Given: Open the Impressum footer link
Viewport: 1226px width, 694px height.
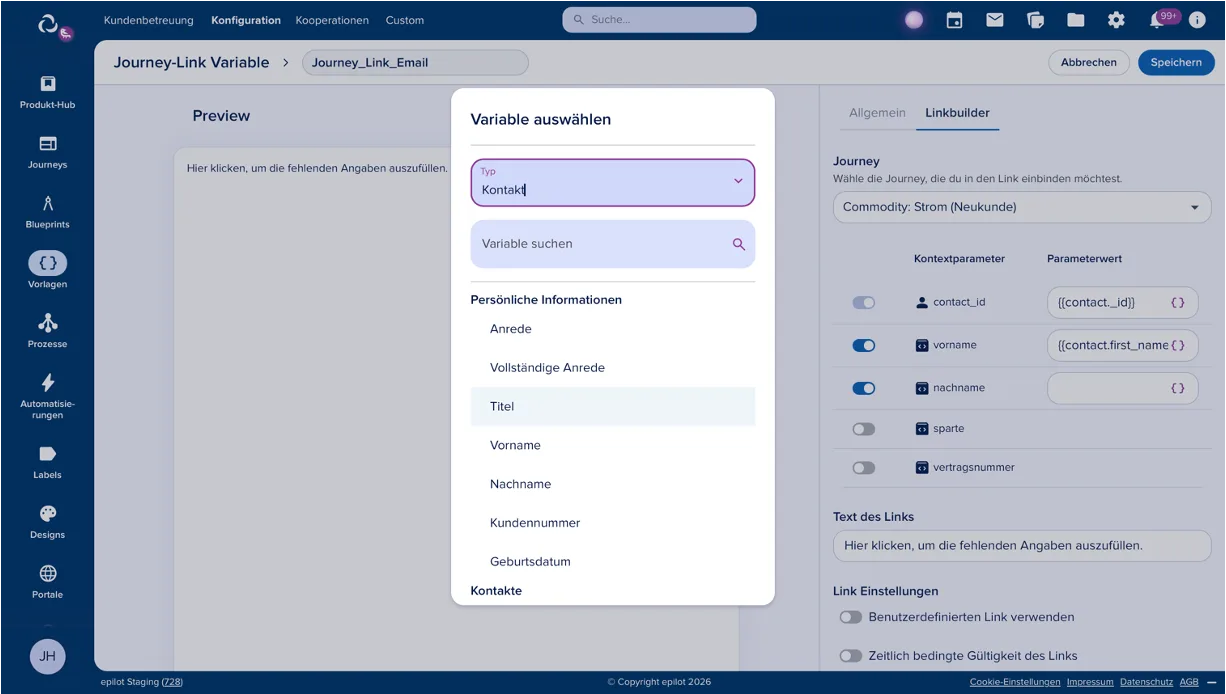Looking at the screenshot, I should (1090, 682).
